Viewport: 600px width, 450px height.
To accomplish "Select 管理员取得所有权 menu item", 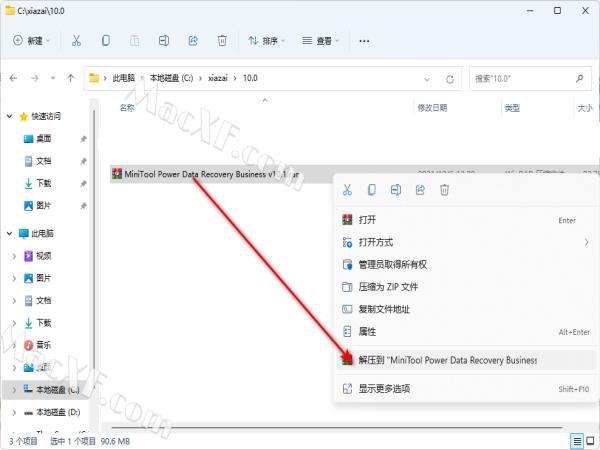I will pyautogui.click(x=465, y=264).
